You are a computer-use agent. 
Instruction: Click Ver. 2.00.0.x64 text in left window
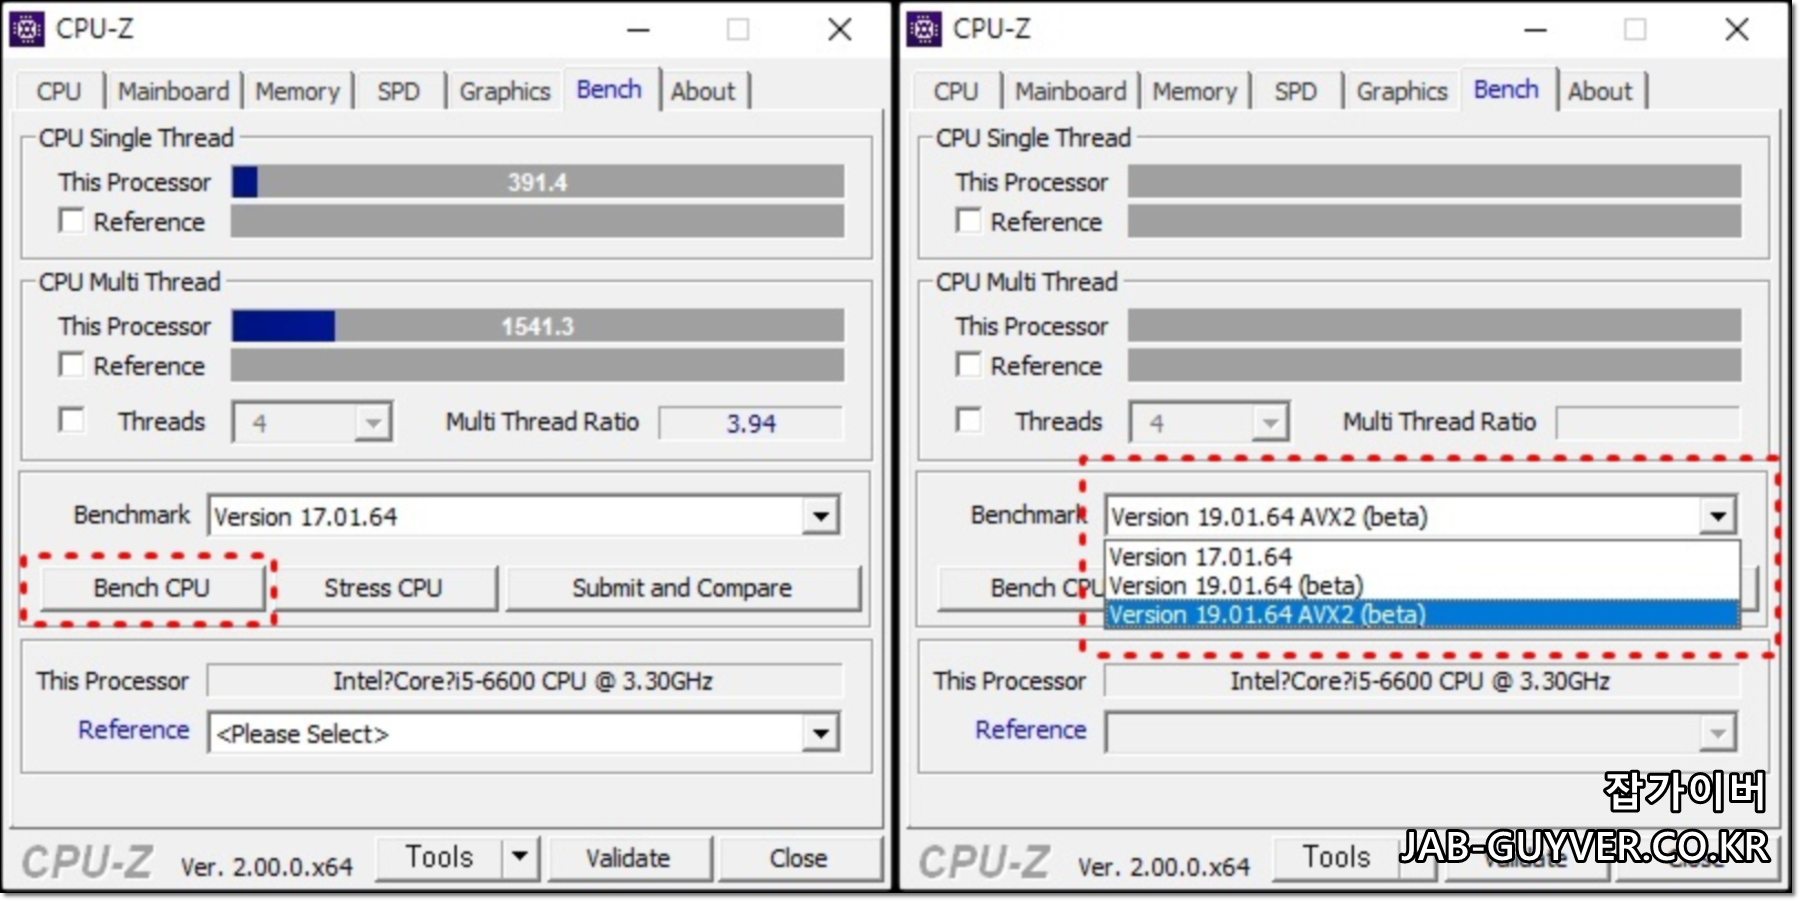266,867
